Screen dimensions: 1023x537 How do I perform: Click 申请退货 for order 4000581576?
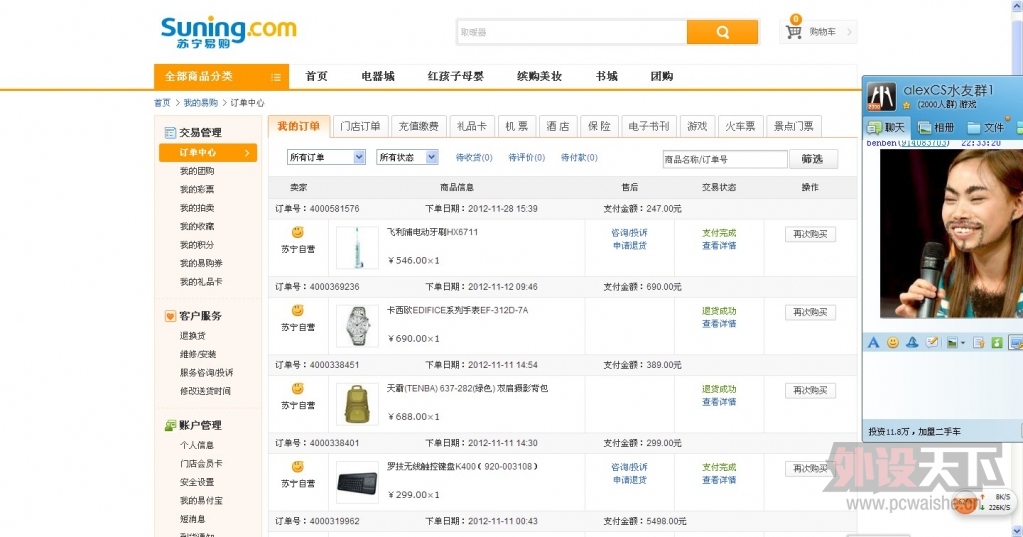pyautogui.click(x=630, y=246)
